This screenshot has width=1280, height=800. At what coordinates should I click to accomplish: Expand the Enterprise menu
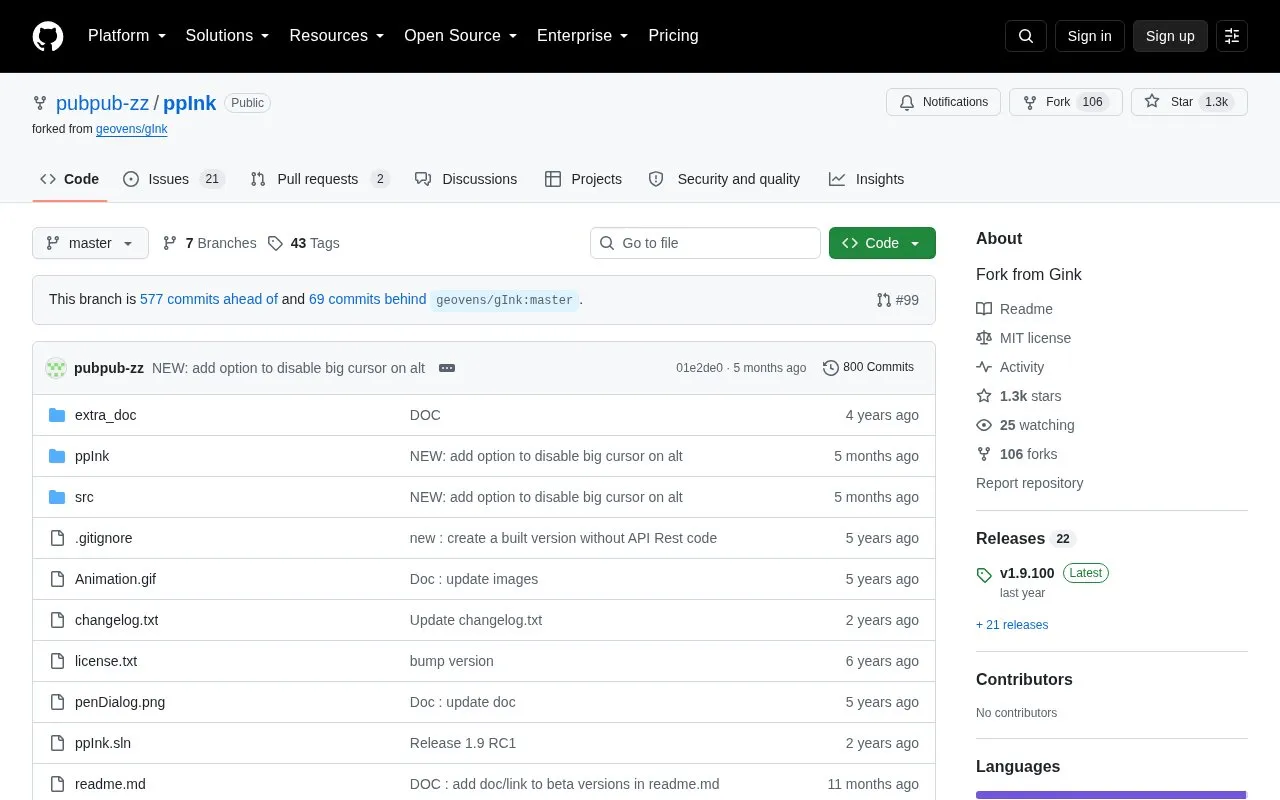[583, 36]
